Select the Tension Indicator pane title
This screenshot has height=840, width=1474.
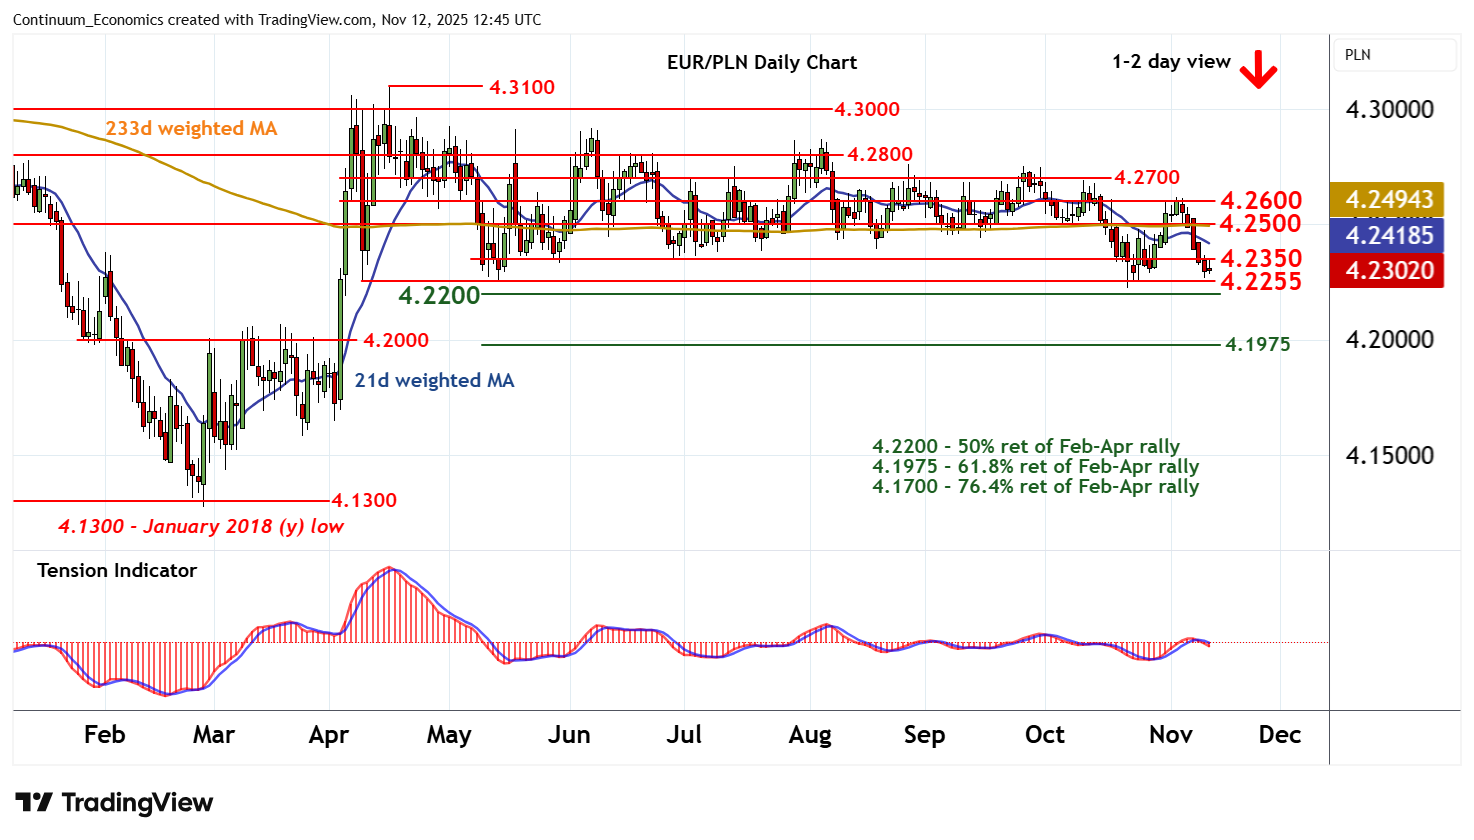coord(117,571)
